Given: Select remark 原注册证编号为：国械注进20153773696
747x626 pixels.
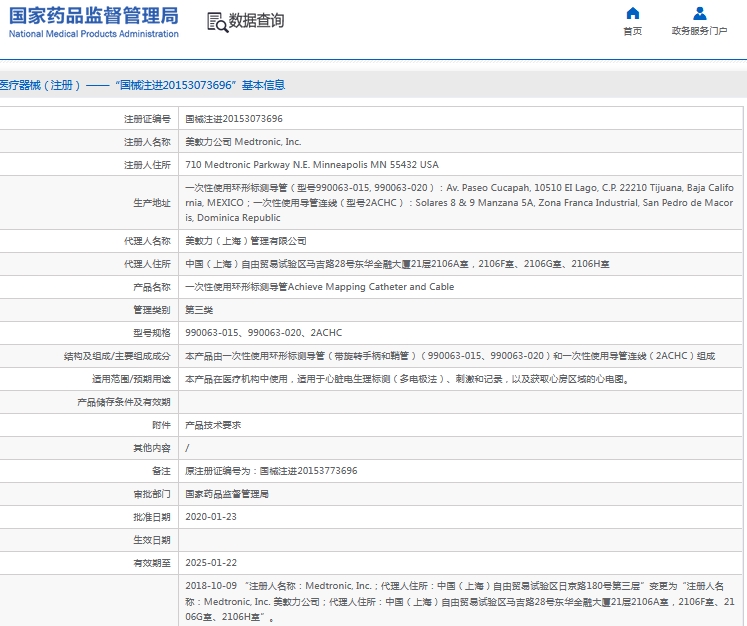Looking at the screenshot, I should pyautogui.click(x=271, y=471).
